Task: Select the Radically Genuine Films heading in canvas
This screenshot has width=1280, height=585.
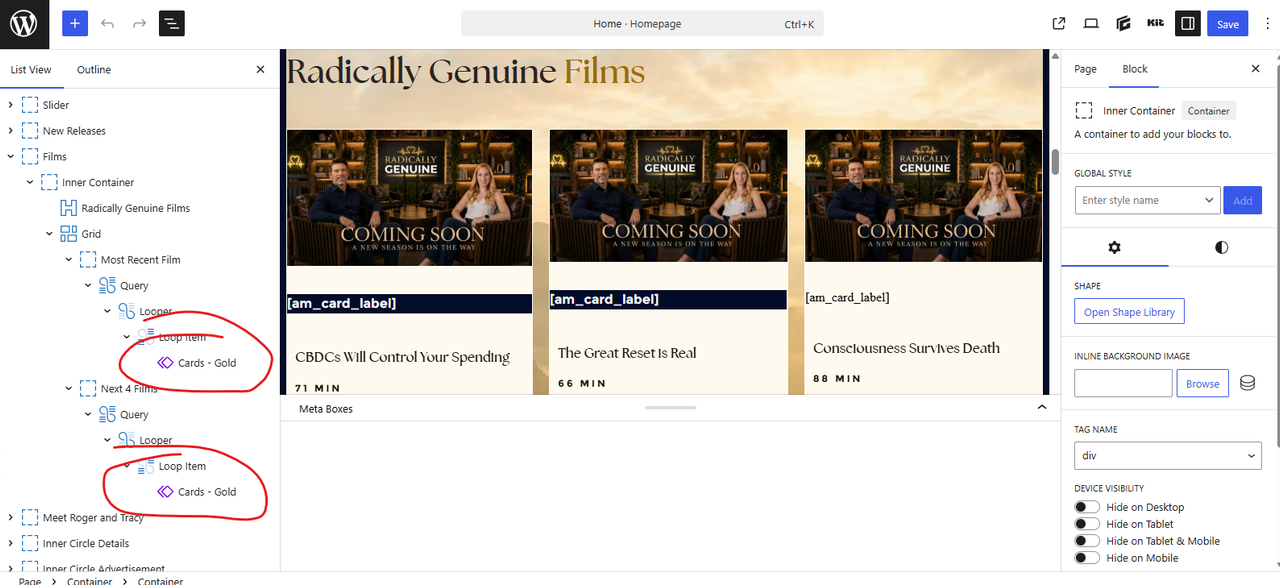Action: click(x=466, y=72)
